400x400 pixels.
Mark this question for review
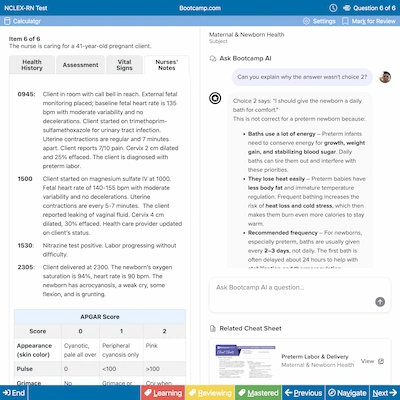[369, 21]
